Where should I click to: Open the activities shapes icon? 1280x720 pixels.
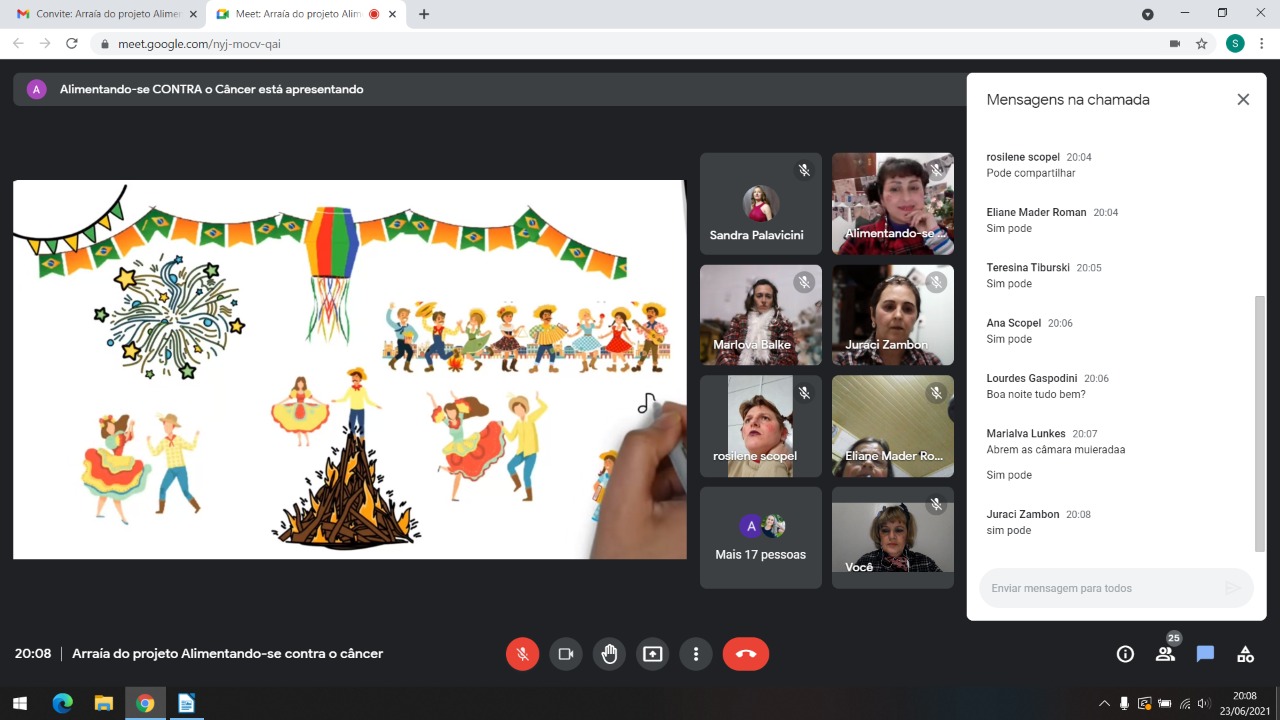pyautogui.click(x=1245, y=654)
